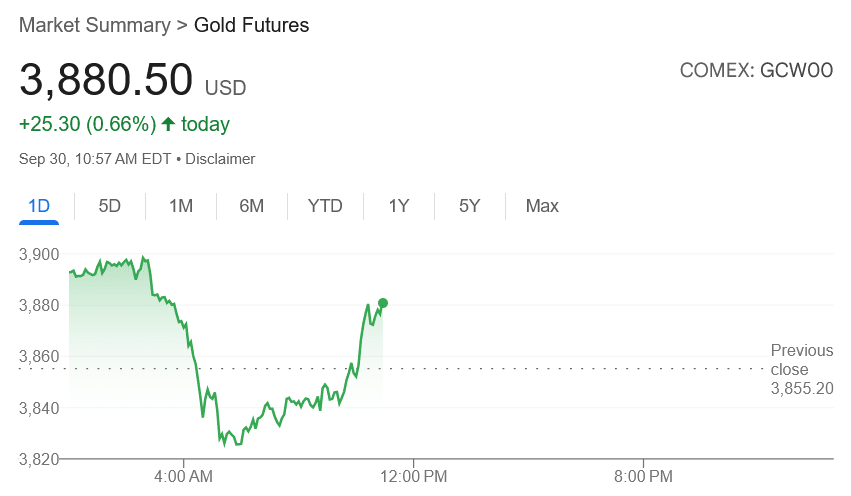Select the YTD range tab
Screen dimensions: 851x496
click(325, 206)
